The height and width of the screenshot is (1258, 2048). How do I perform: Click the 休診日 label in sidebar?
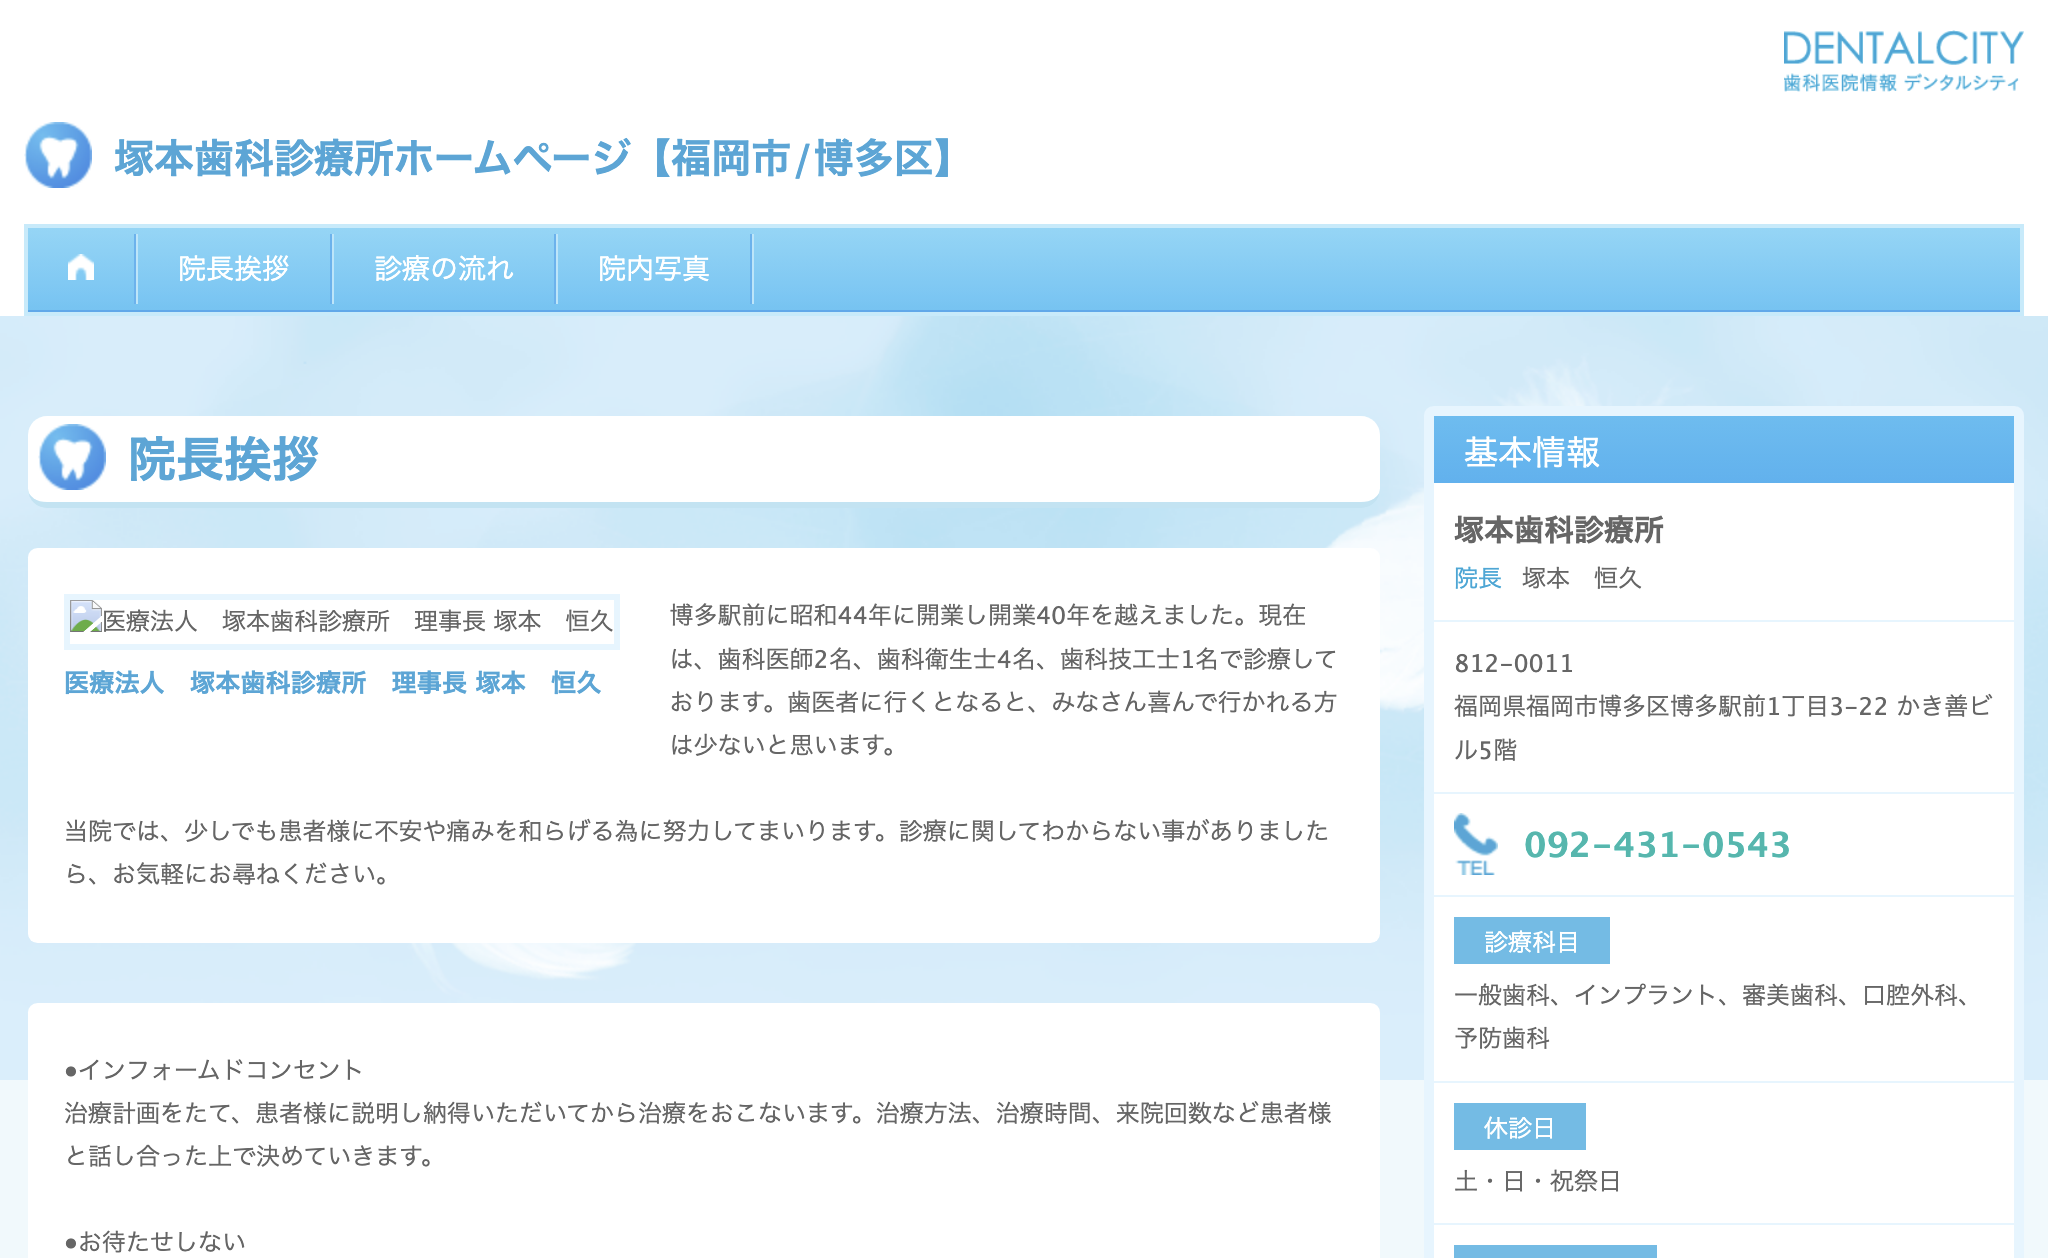click(x=1519, y=1127)
